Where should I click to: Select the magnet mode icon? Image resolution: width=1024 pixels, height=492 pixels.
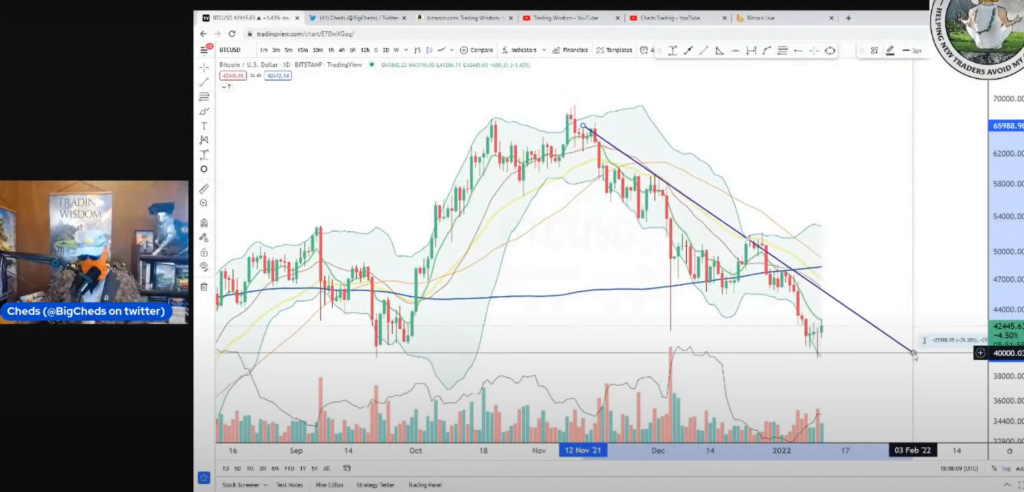[x=204, y=223]
